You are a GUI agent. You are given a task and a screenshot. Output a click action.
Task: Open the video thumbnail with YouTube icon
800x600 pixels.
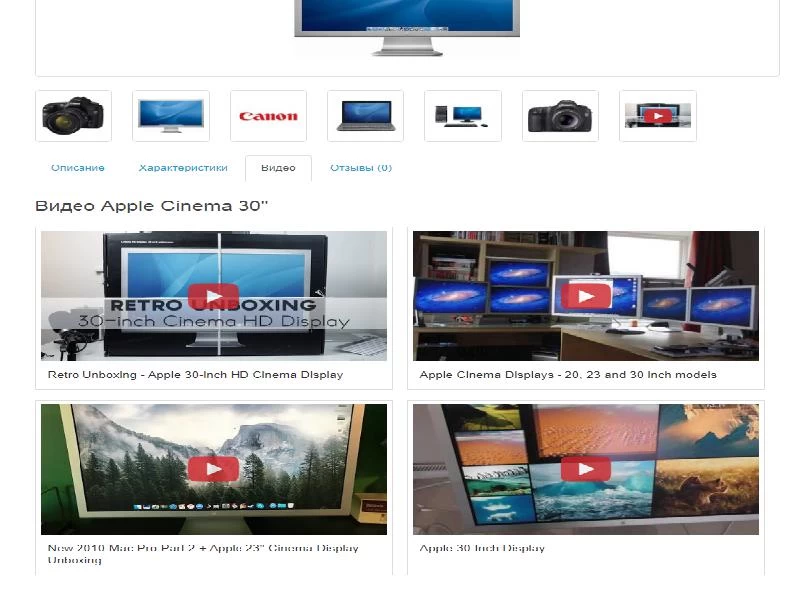click(658, 116)
